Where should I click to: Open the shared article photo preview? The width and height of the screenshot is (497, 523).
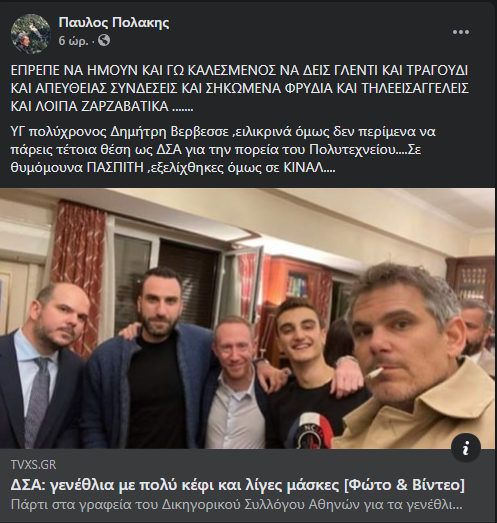click(247, 319)
